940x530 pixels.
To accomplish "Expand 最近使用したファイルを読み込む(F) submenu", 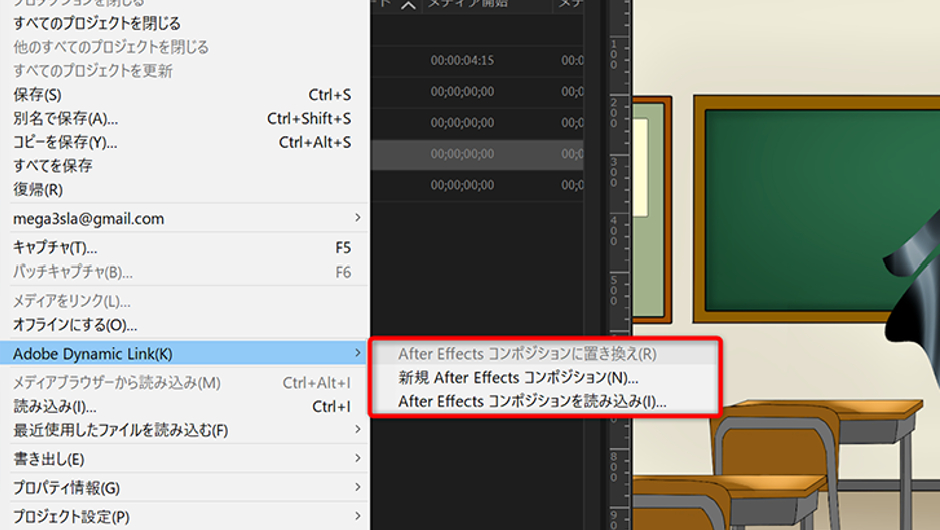I will [x=184, y=430].
